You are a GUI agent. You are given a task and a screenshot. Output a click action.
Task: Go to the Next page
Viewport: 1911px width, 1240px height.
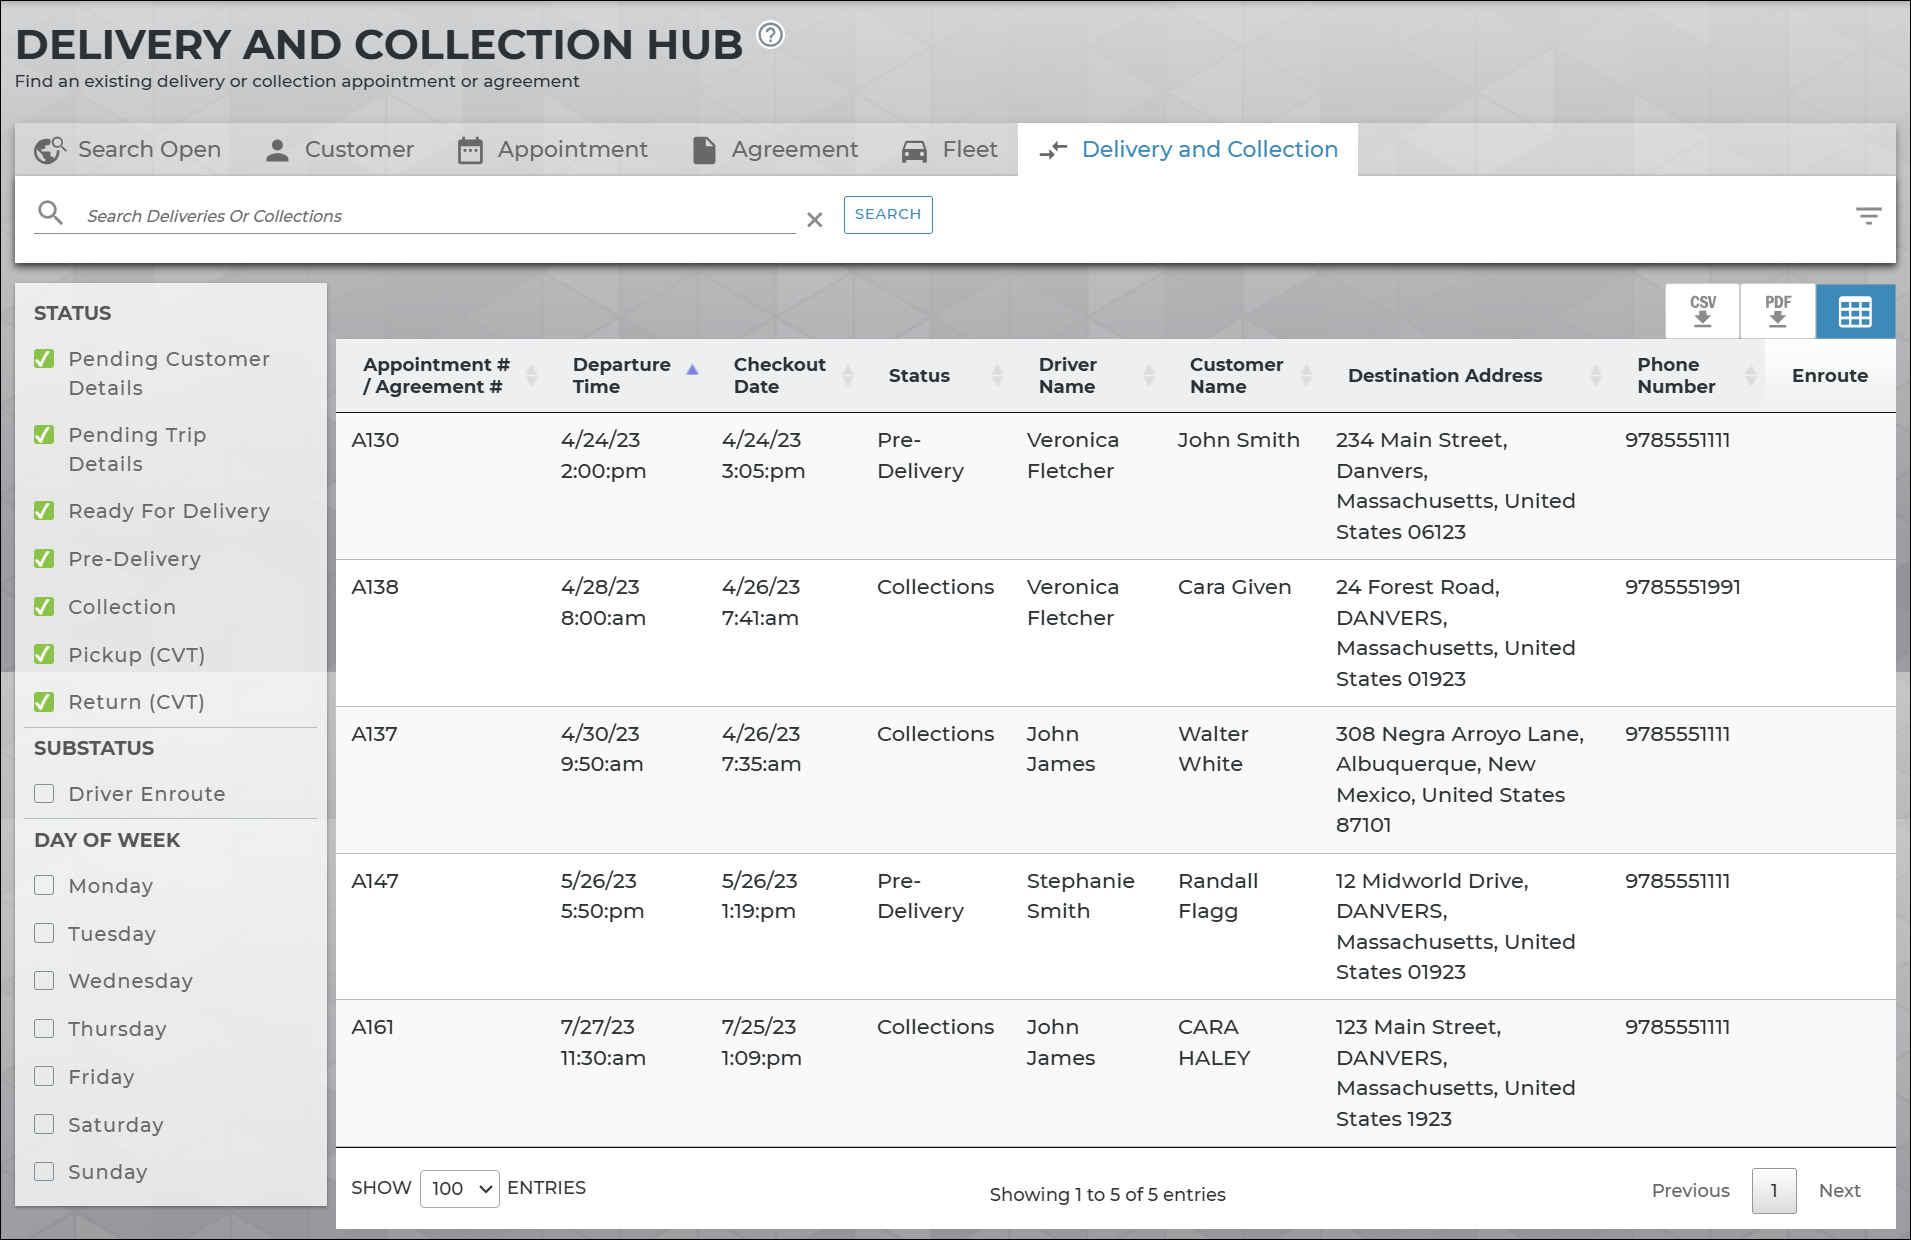(x=1839, y=1190)
